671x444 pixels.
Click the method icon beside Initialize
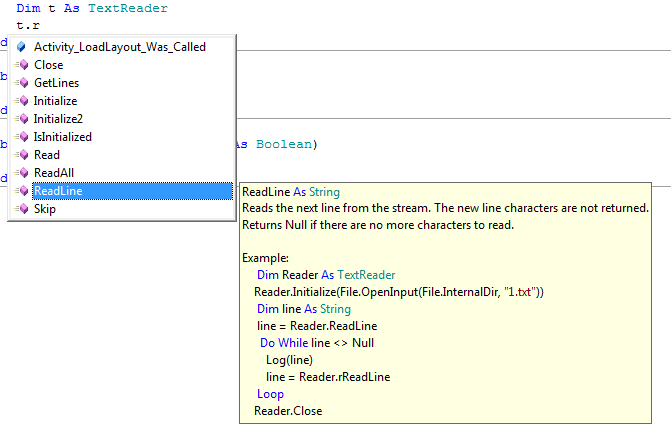(x=22, y=101)
